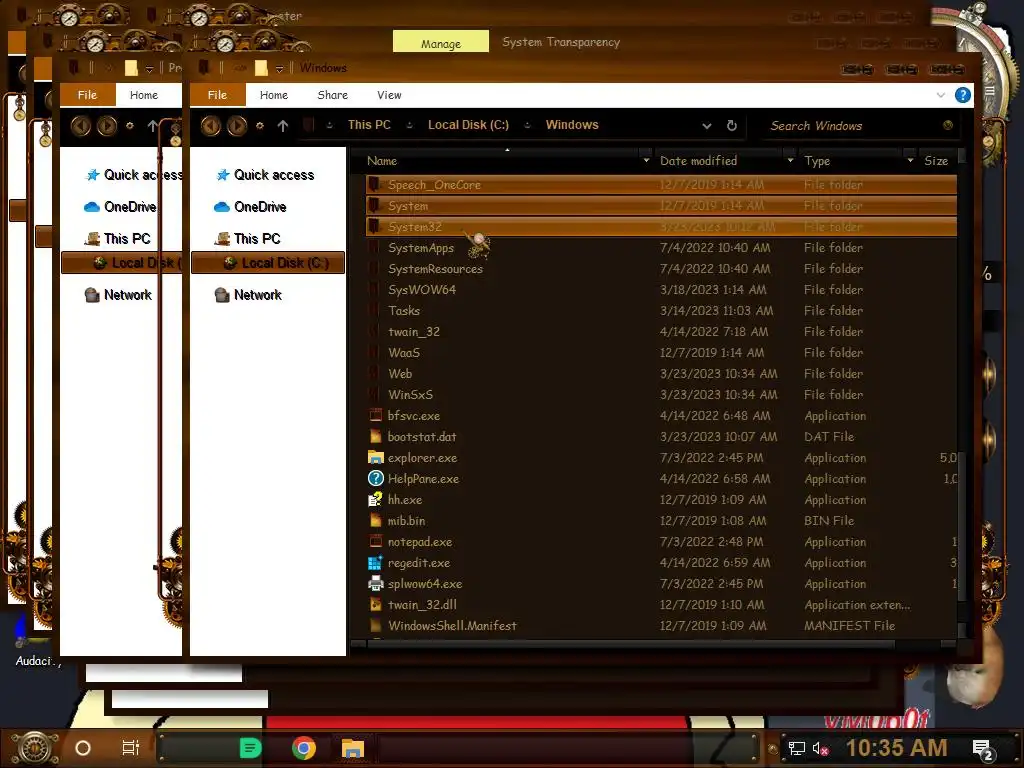Click the splwow64.exe printer icon
Viewport: 1024px width, 768px height.
pyautogui.click(x=376, y=583)
